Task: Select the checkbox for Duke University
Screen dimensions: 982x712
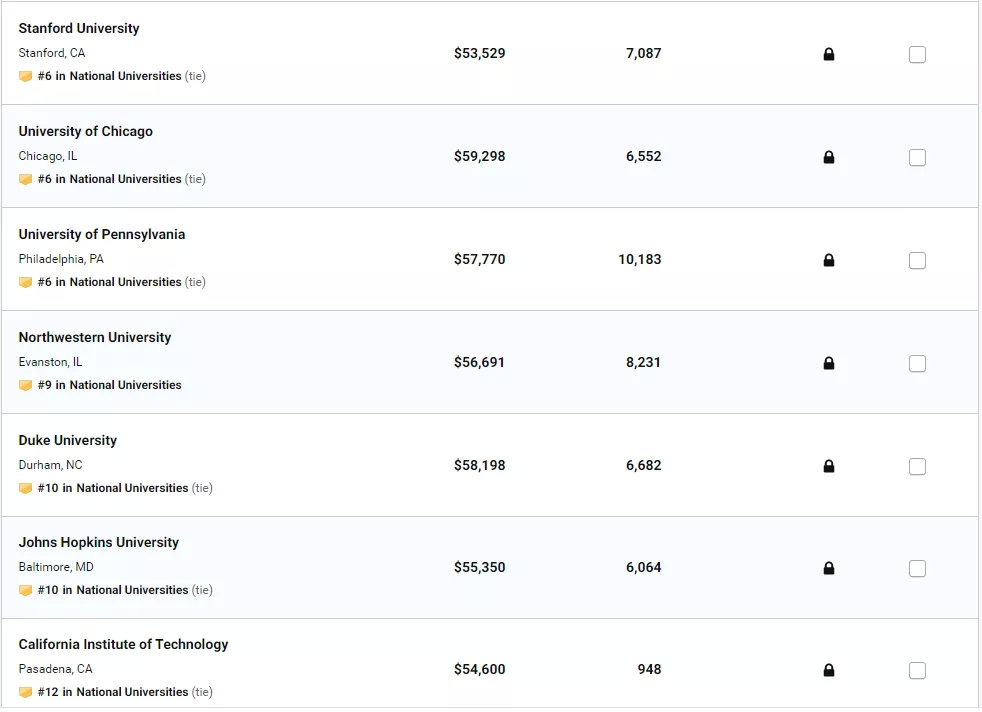Action: (917, 466)
